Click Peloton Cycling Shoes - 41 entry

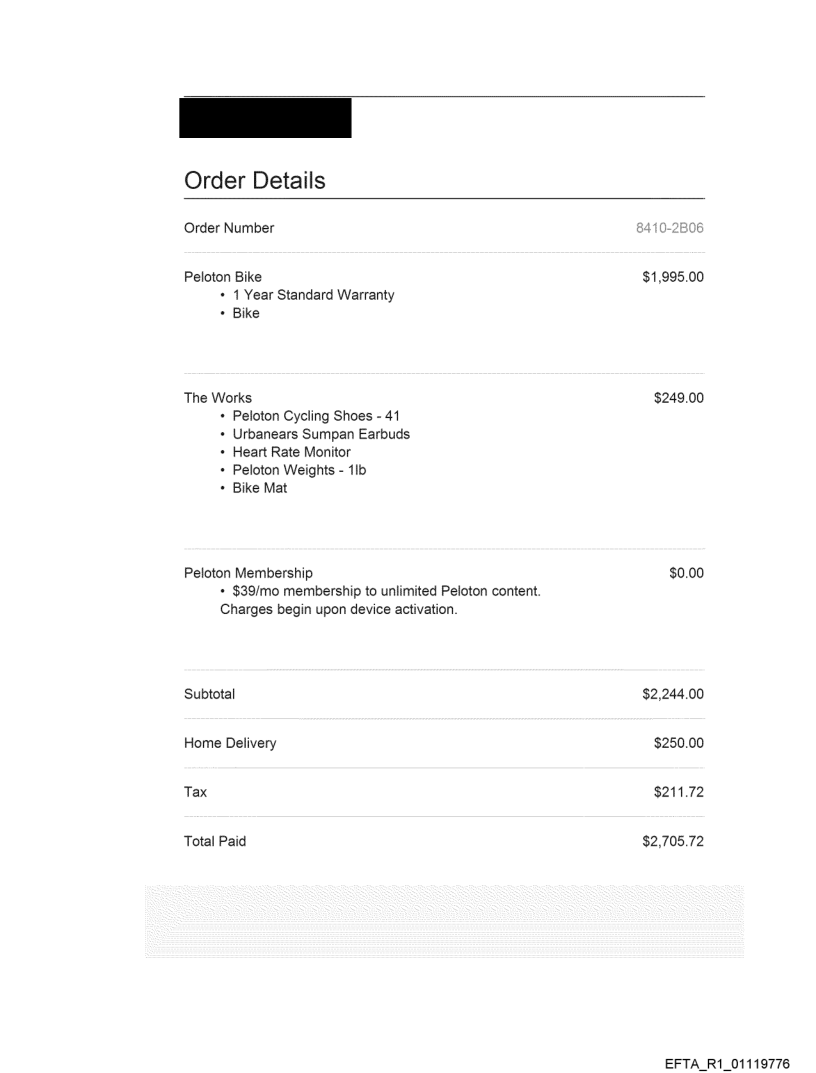316,416
